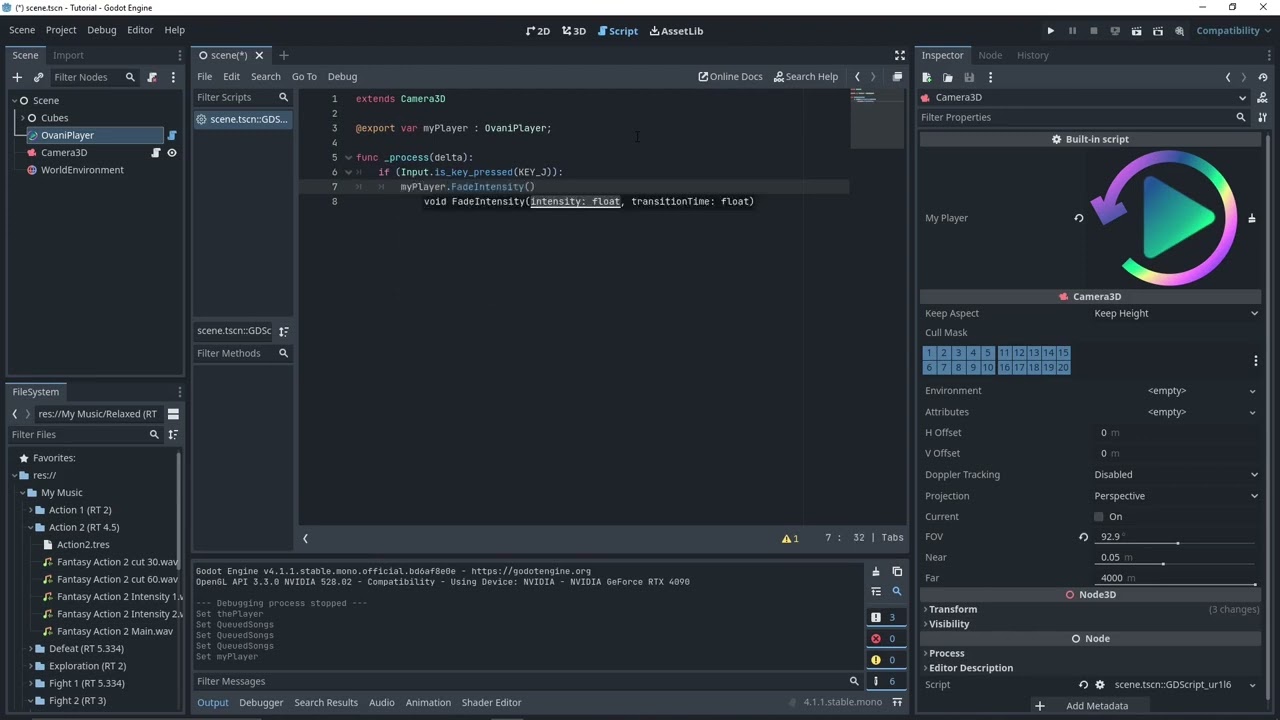1280x720 pixels.
Task: Toggle the scripts panel
Action: 305,538
